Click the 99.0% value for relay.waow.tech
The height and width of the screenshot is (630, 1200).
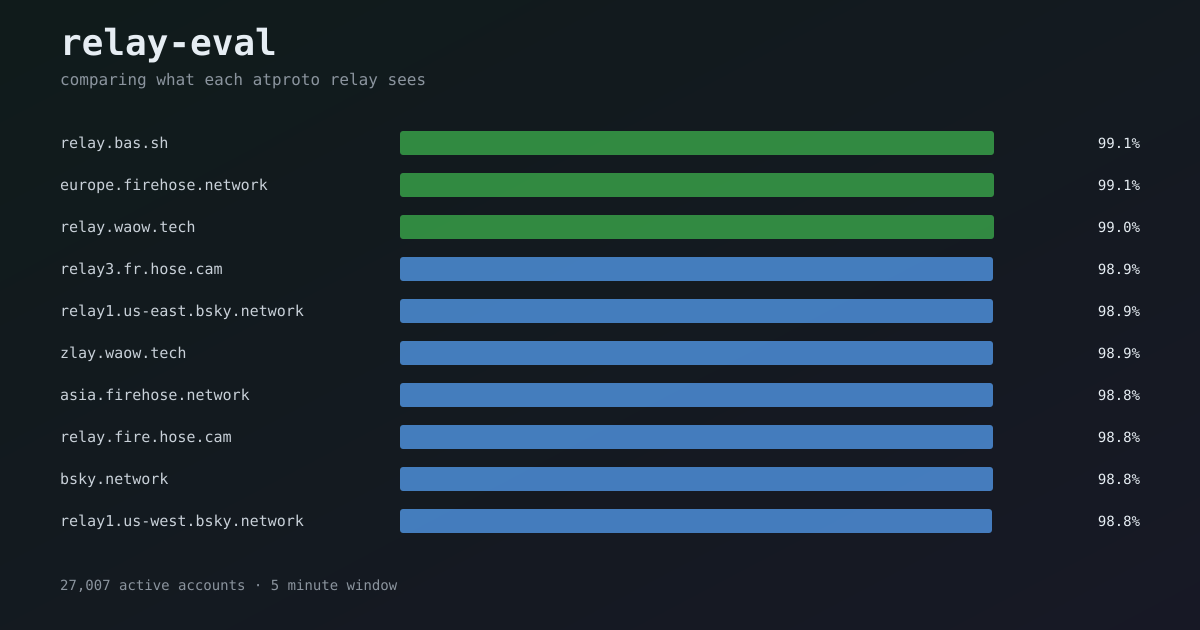point(1118,227)
